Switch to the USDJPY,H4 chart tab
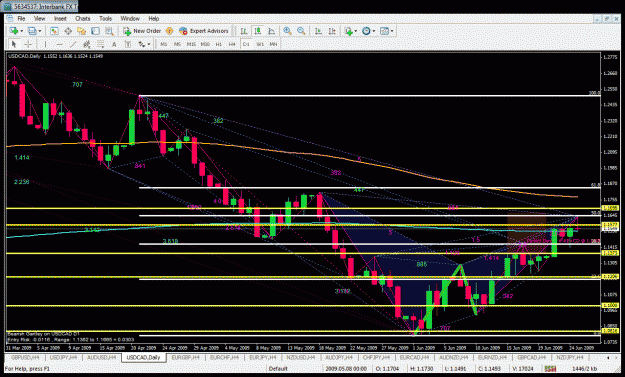The image size is (625, 377). pyautogui.click(x=64, y=357)
